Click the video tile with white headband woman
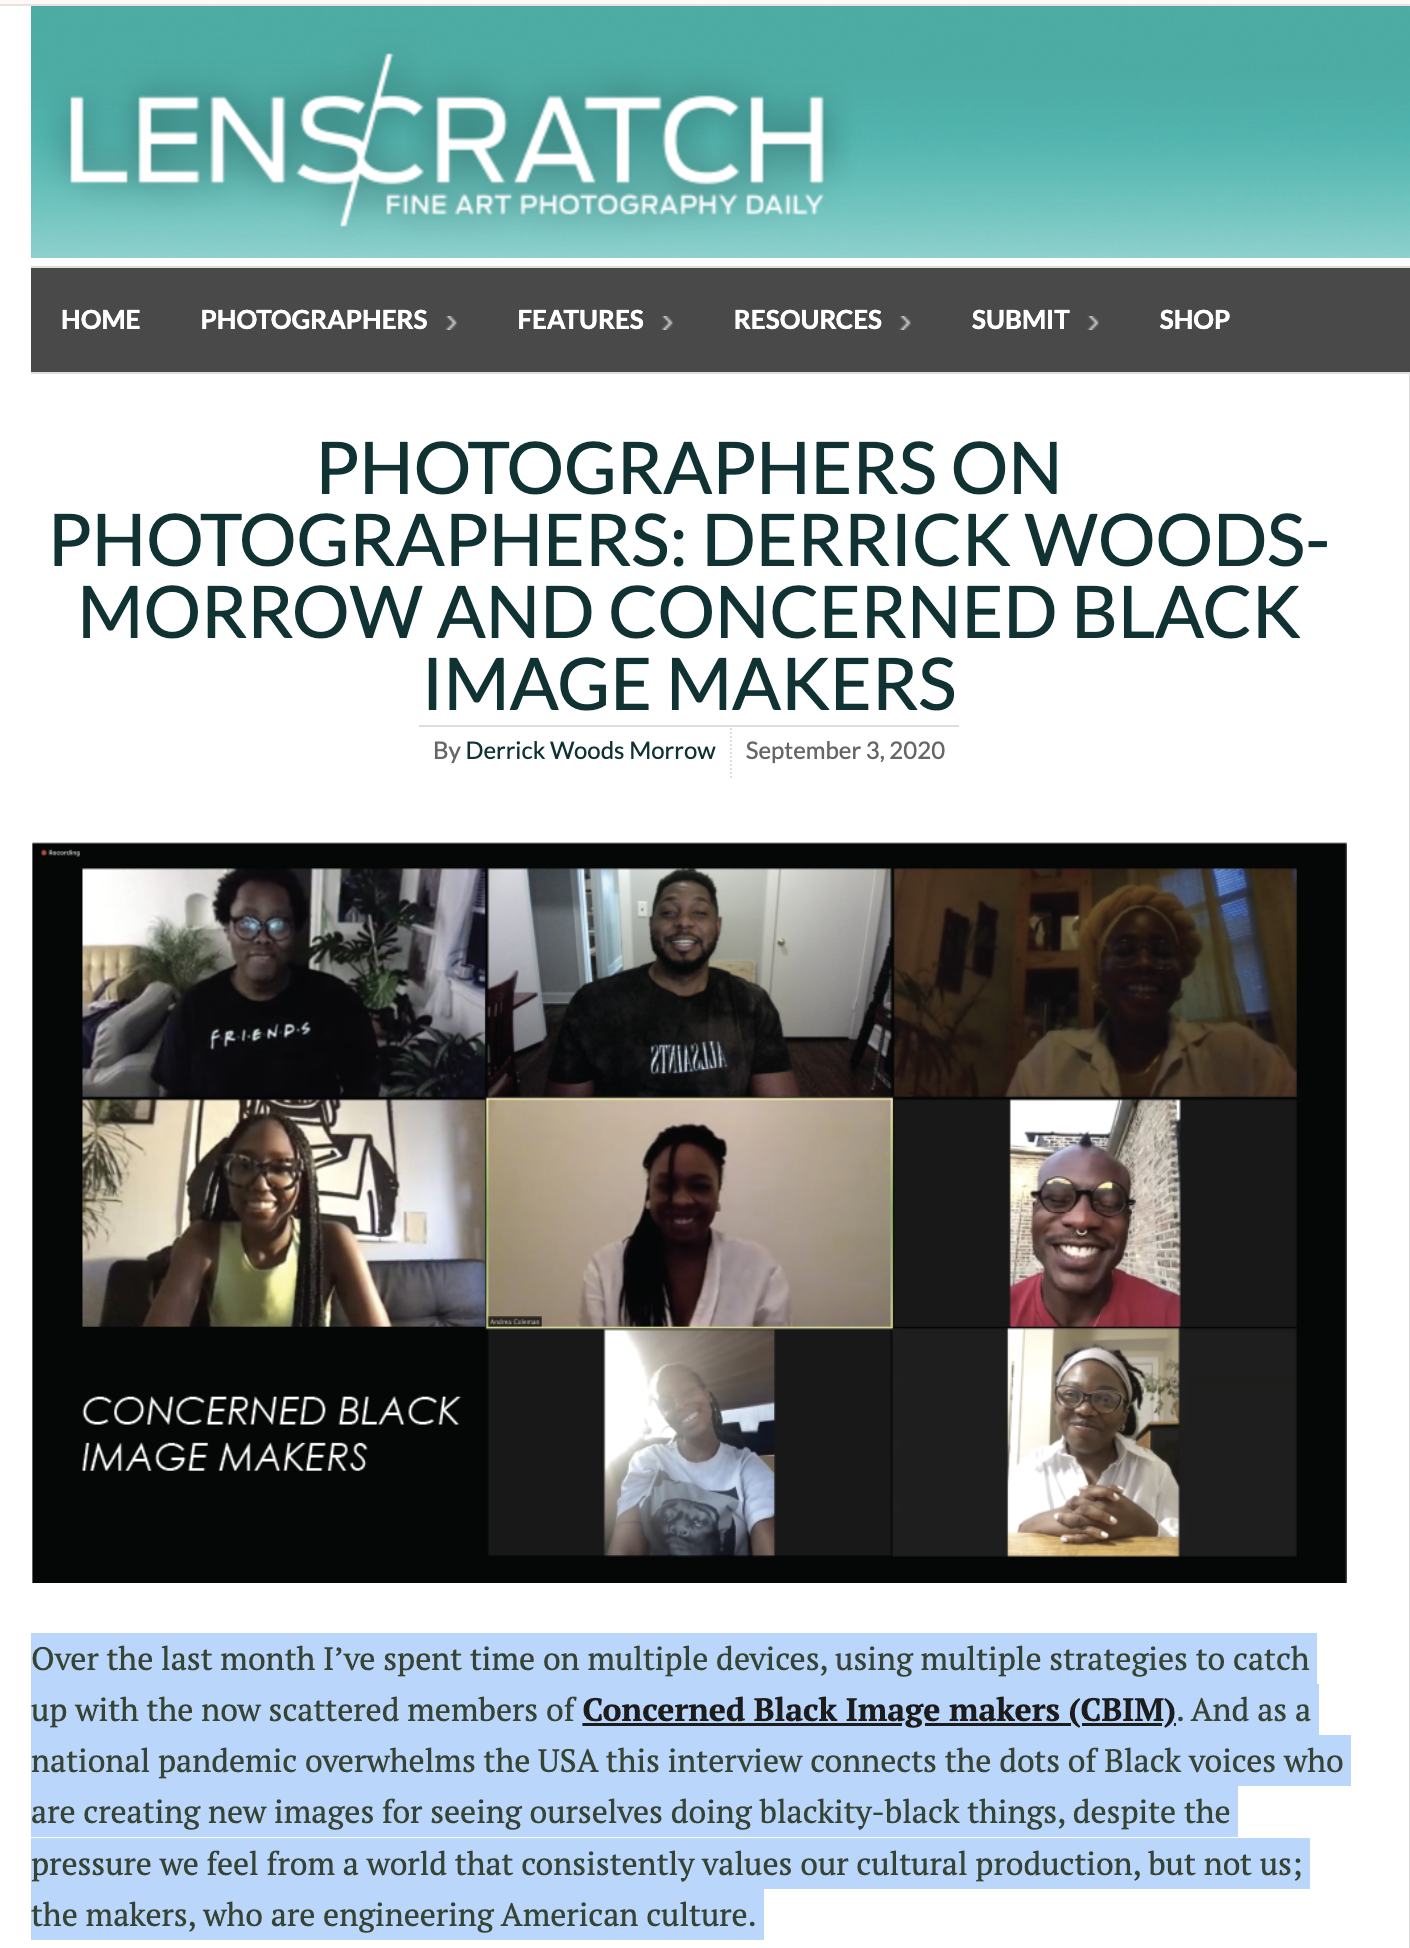The height and width of the screenshot is (1948, 1410). tap(1093, 1442)
